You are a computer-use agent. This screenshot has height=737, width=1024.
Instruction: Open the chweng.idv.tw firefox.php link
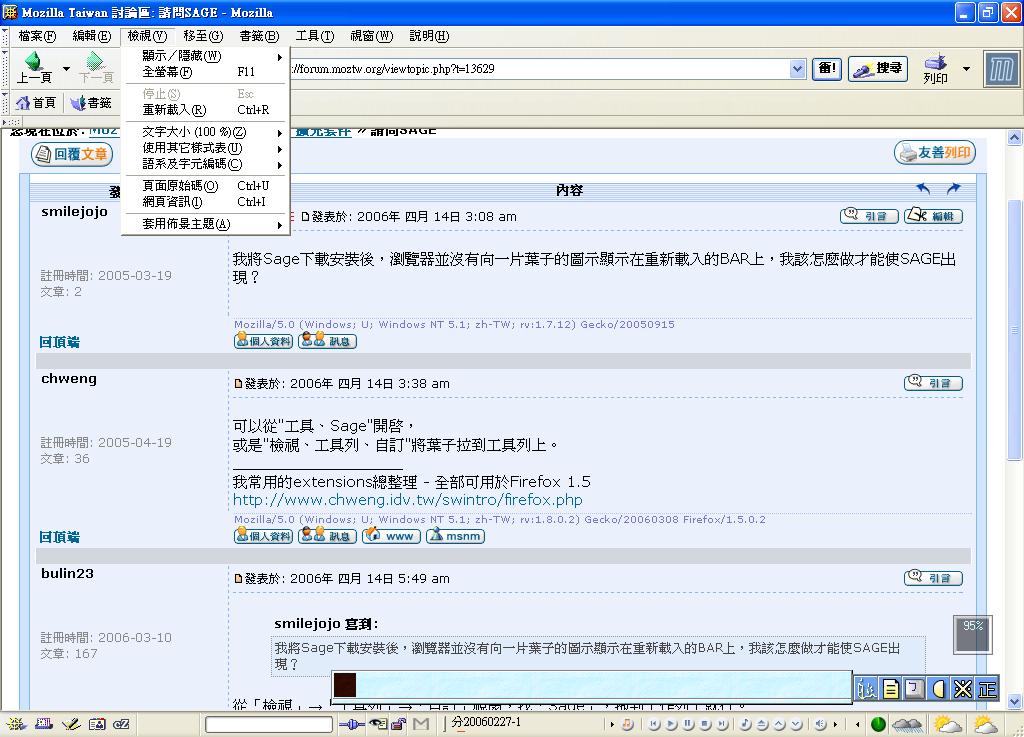click(407, 500)
